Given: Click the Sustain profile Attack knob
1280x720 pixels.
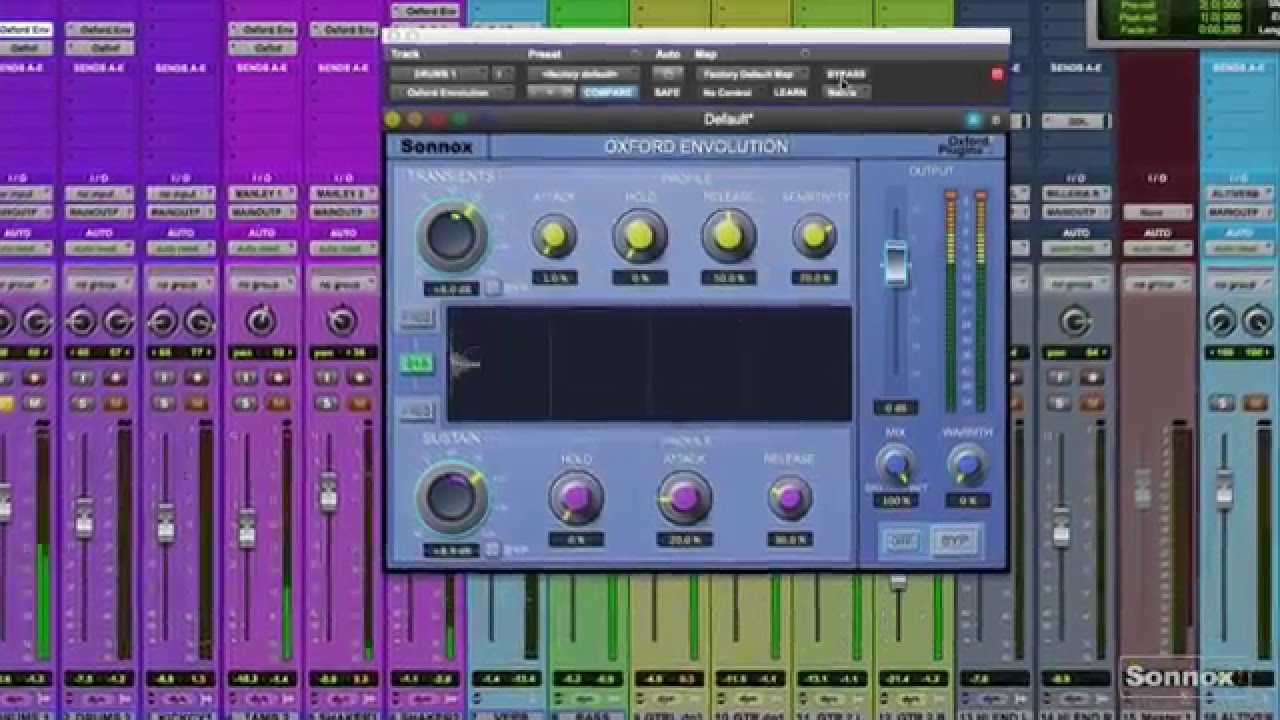Looking at the screenshot, I should 685,497.
